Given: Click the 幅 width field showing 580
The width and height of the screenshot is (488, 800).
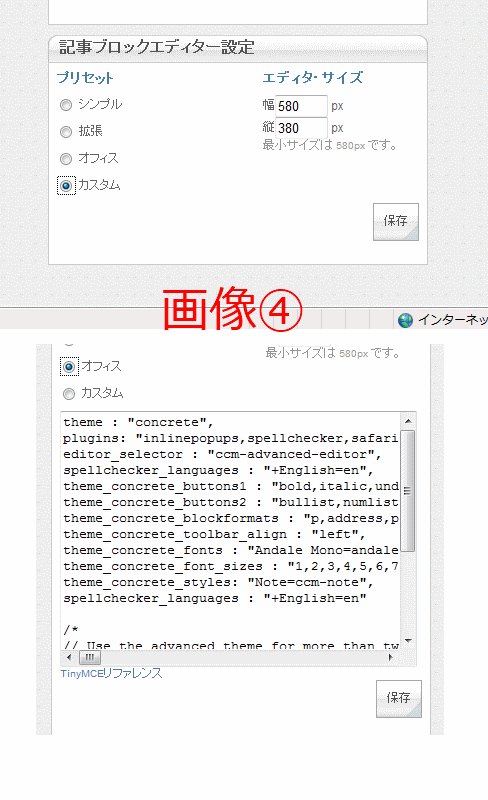Looking at the screenshot, I should point(301,106).
